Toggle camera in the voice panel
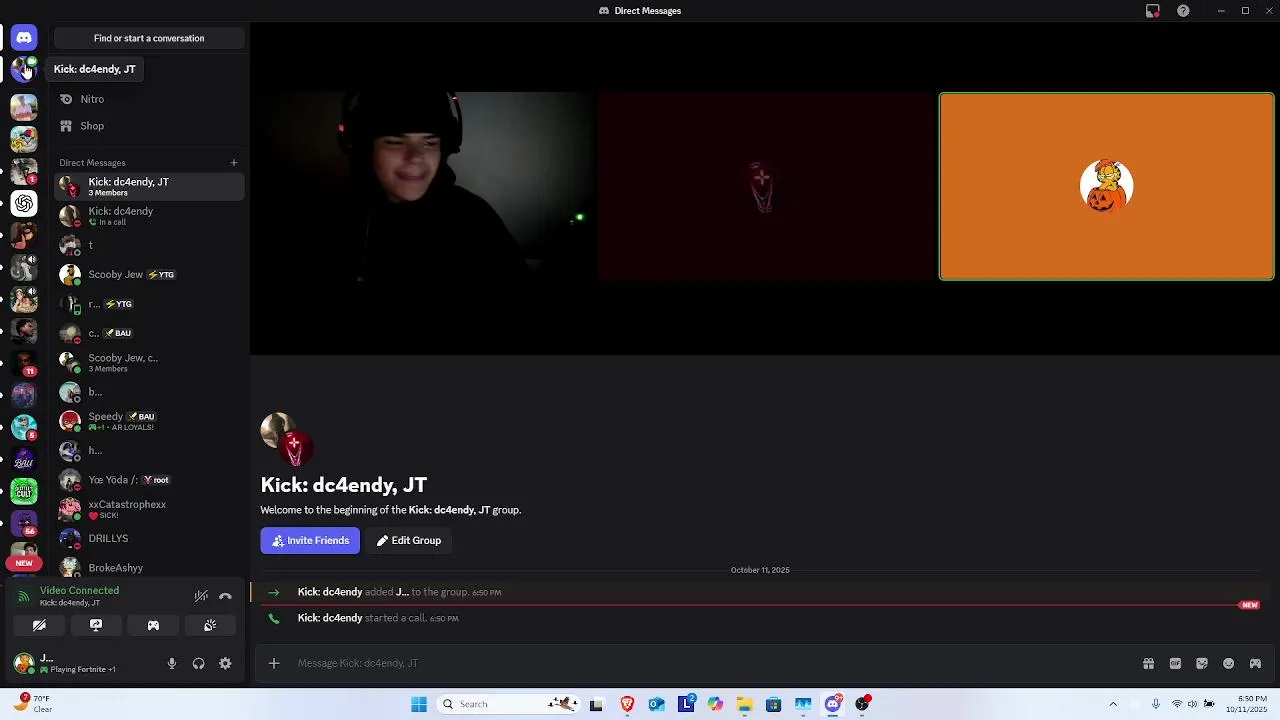Image resolution: width=1280 pixels, height=720 pixels. coord(39,625)
